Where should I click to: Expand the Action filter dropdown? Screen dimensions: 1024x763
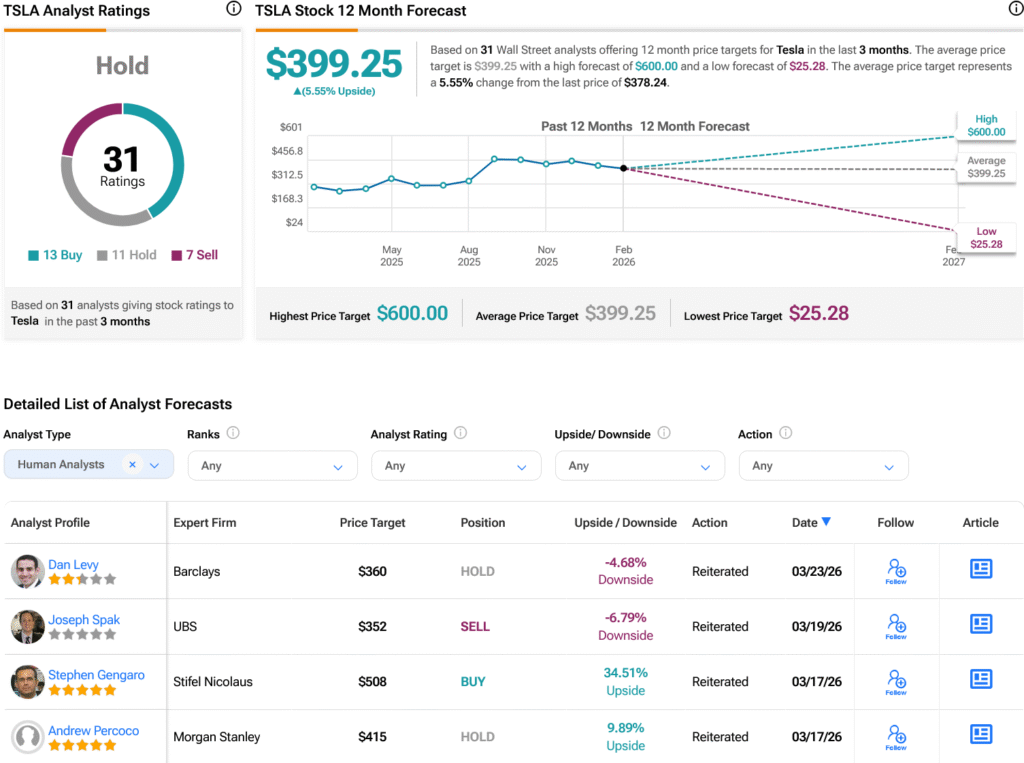click(823, 466)
